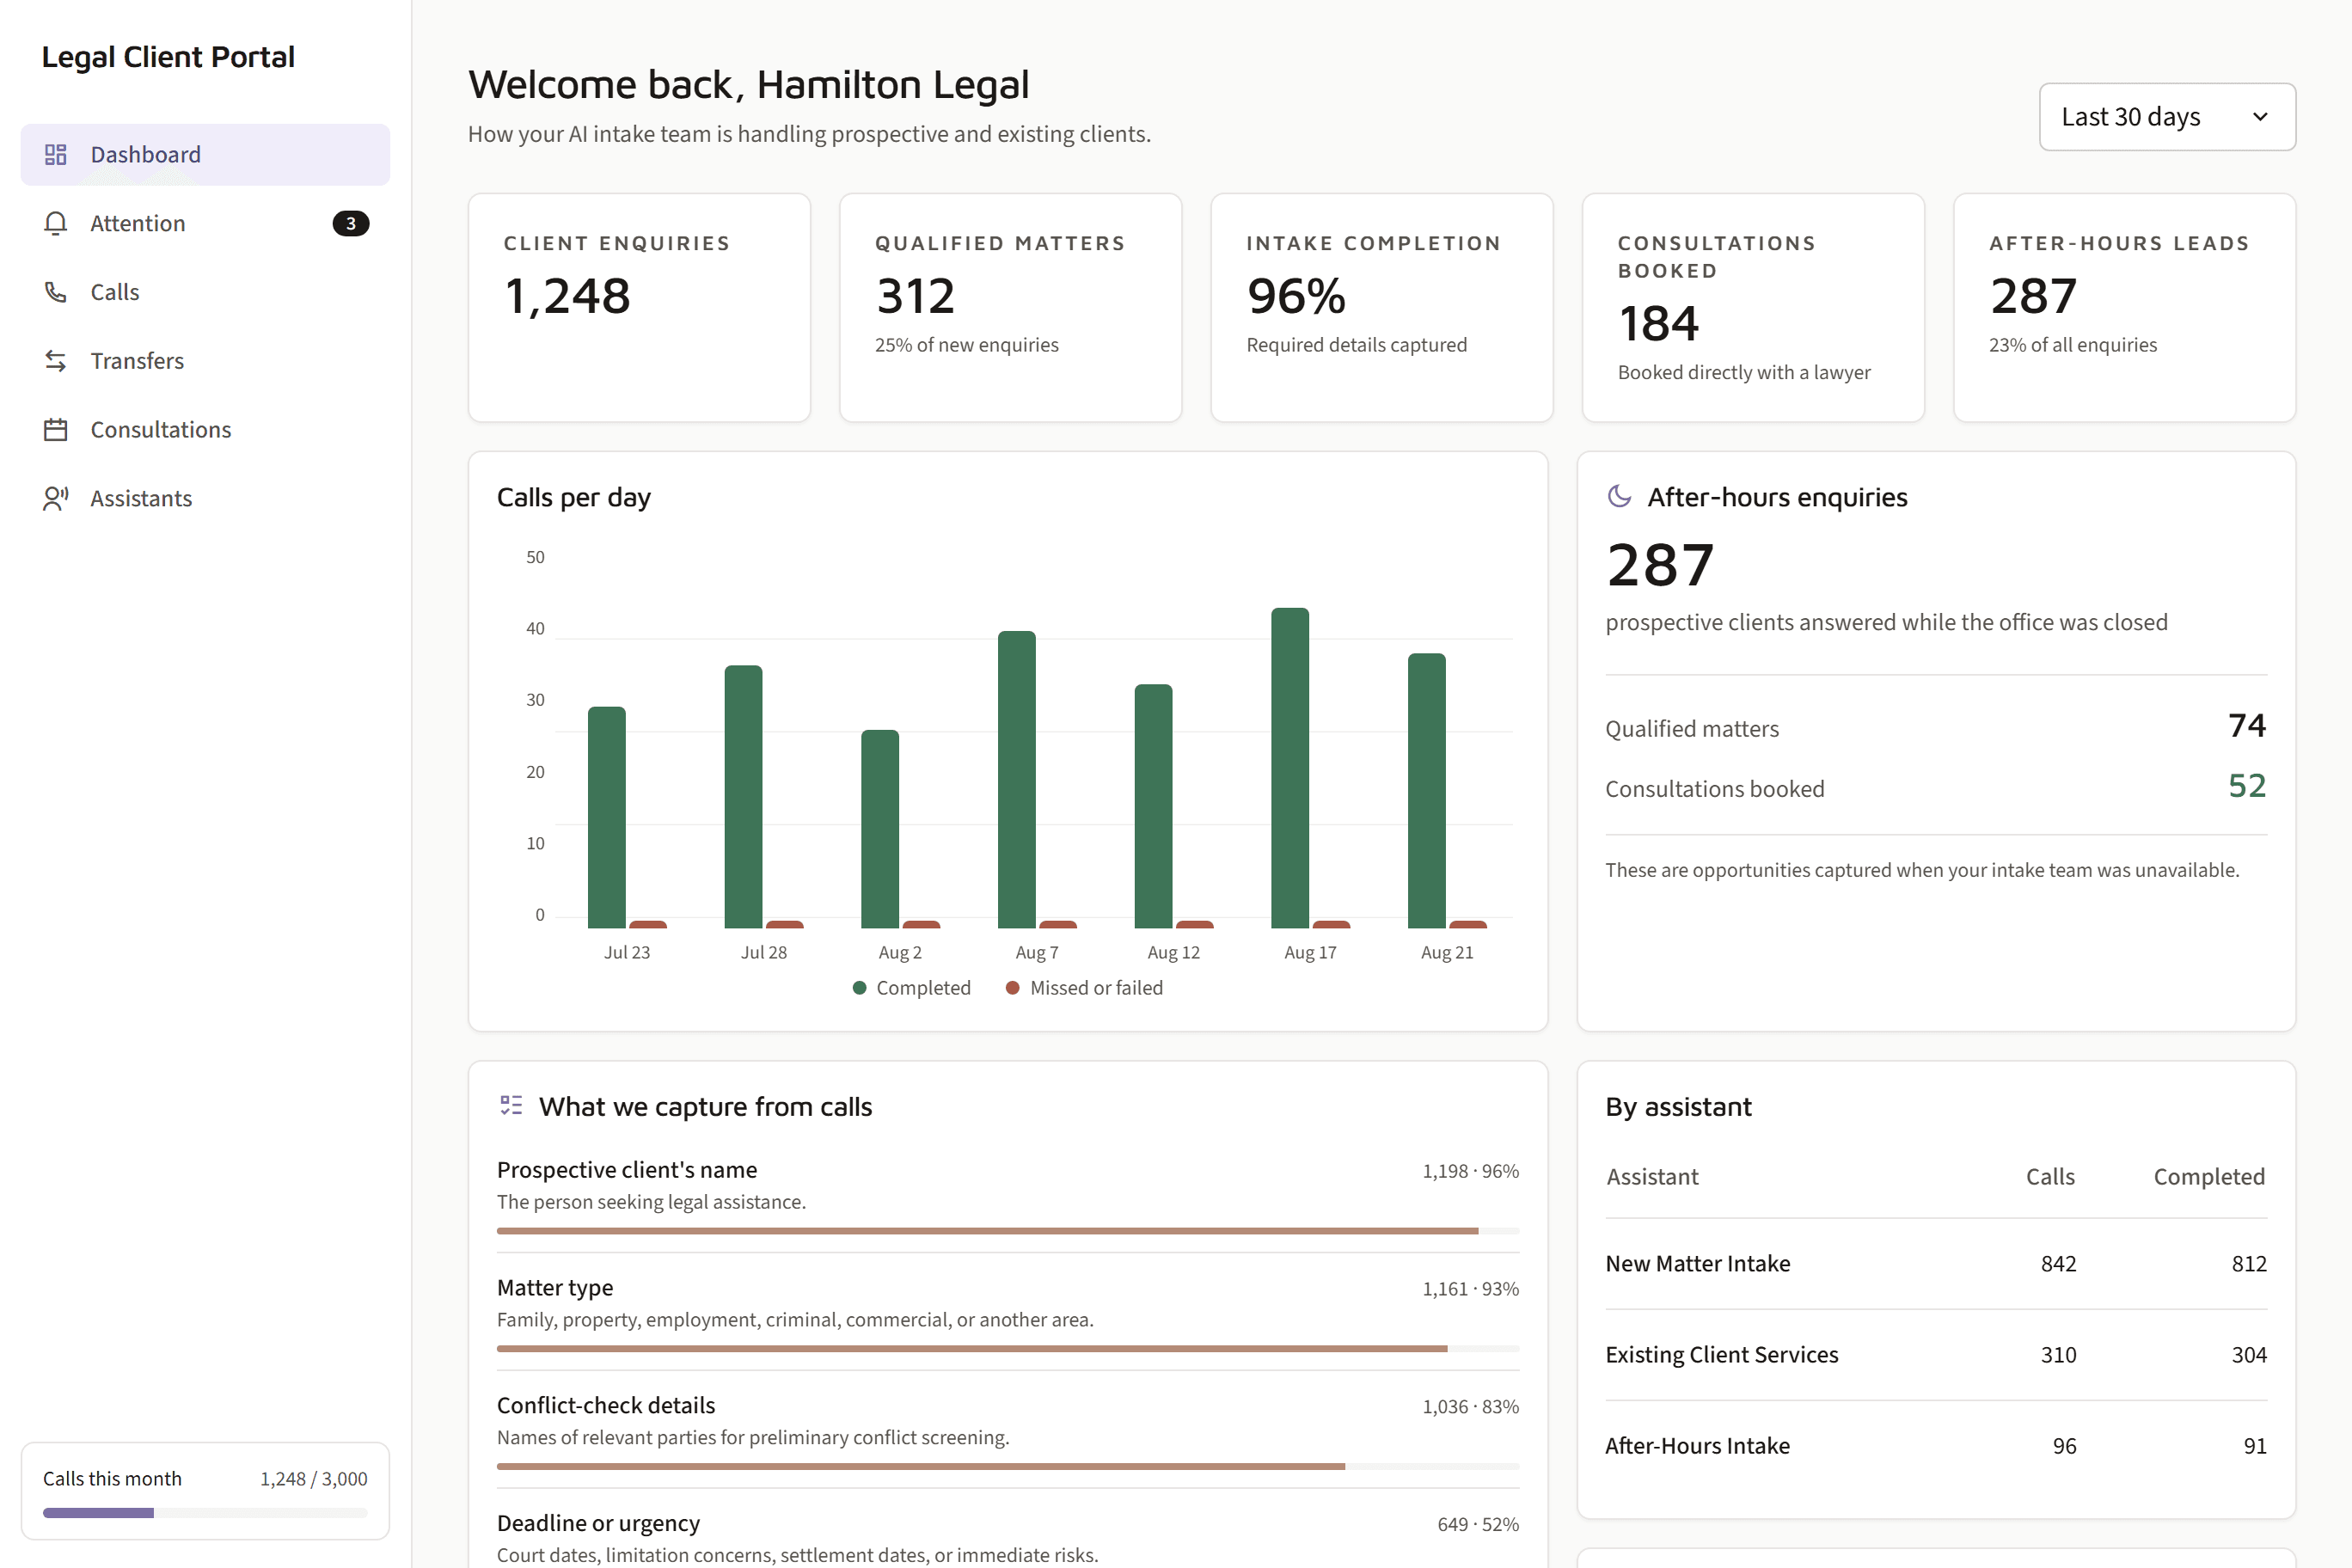This screenshot has width=2352, height=1568.
Task: Open the Calls page
Action: click(x=205, y=292)
